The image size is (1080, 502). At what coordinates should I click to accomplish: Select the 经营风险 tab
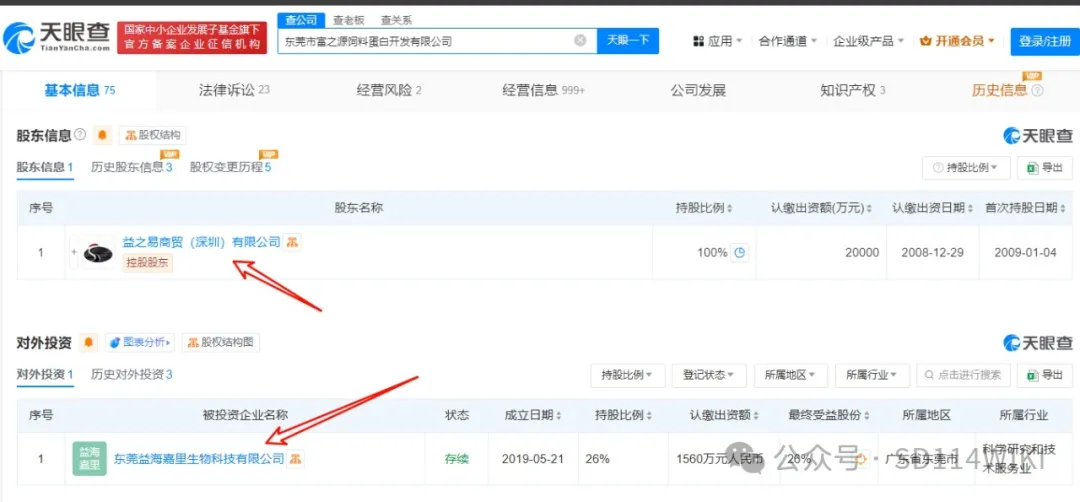coord(388,90)
